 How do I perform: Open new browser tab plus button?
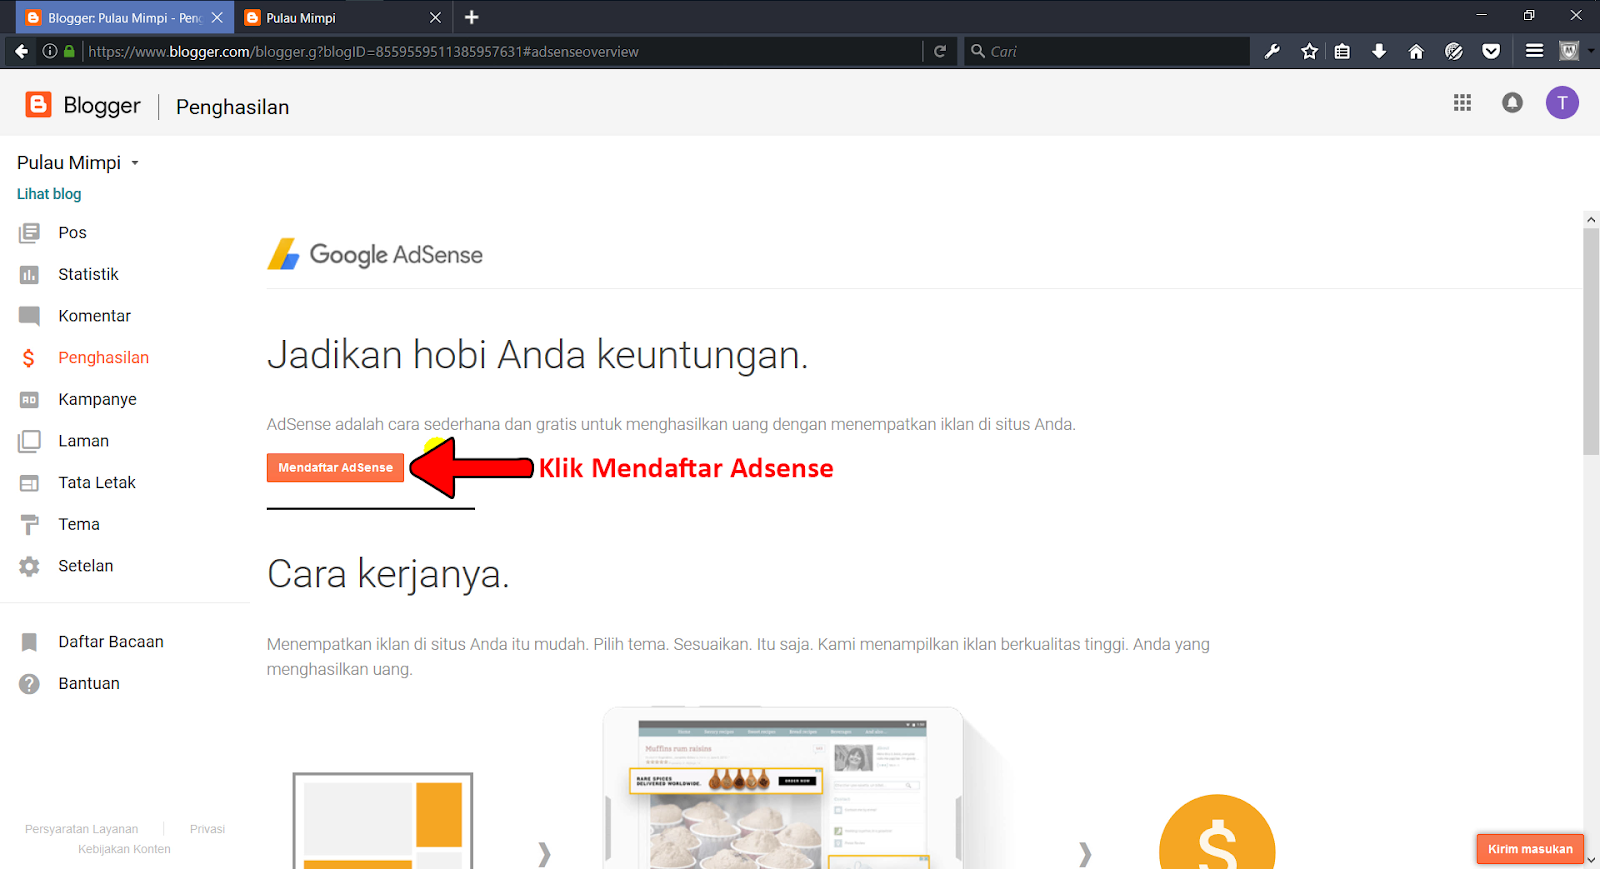(x=472, y=17)
